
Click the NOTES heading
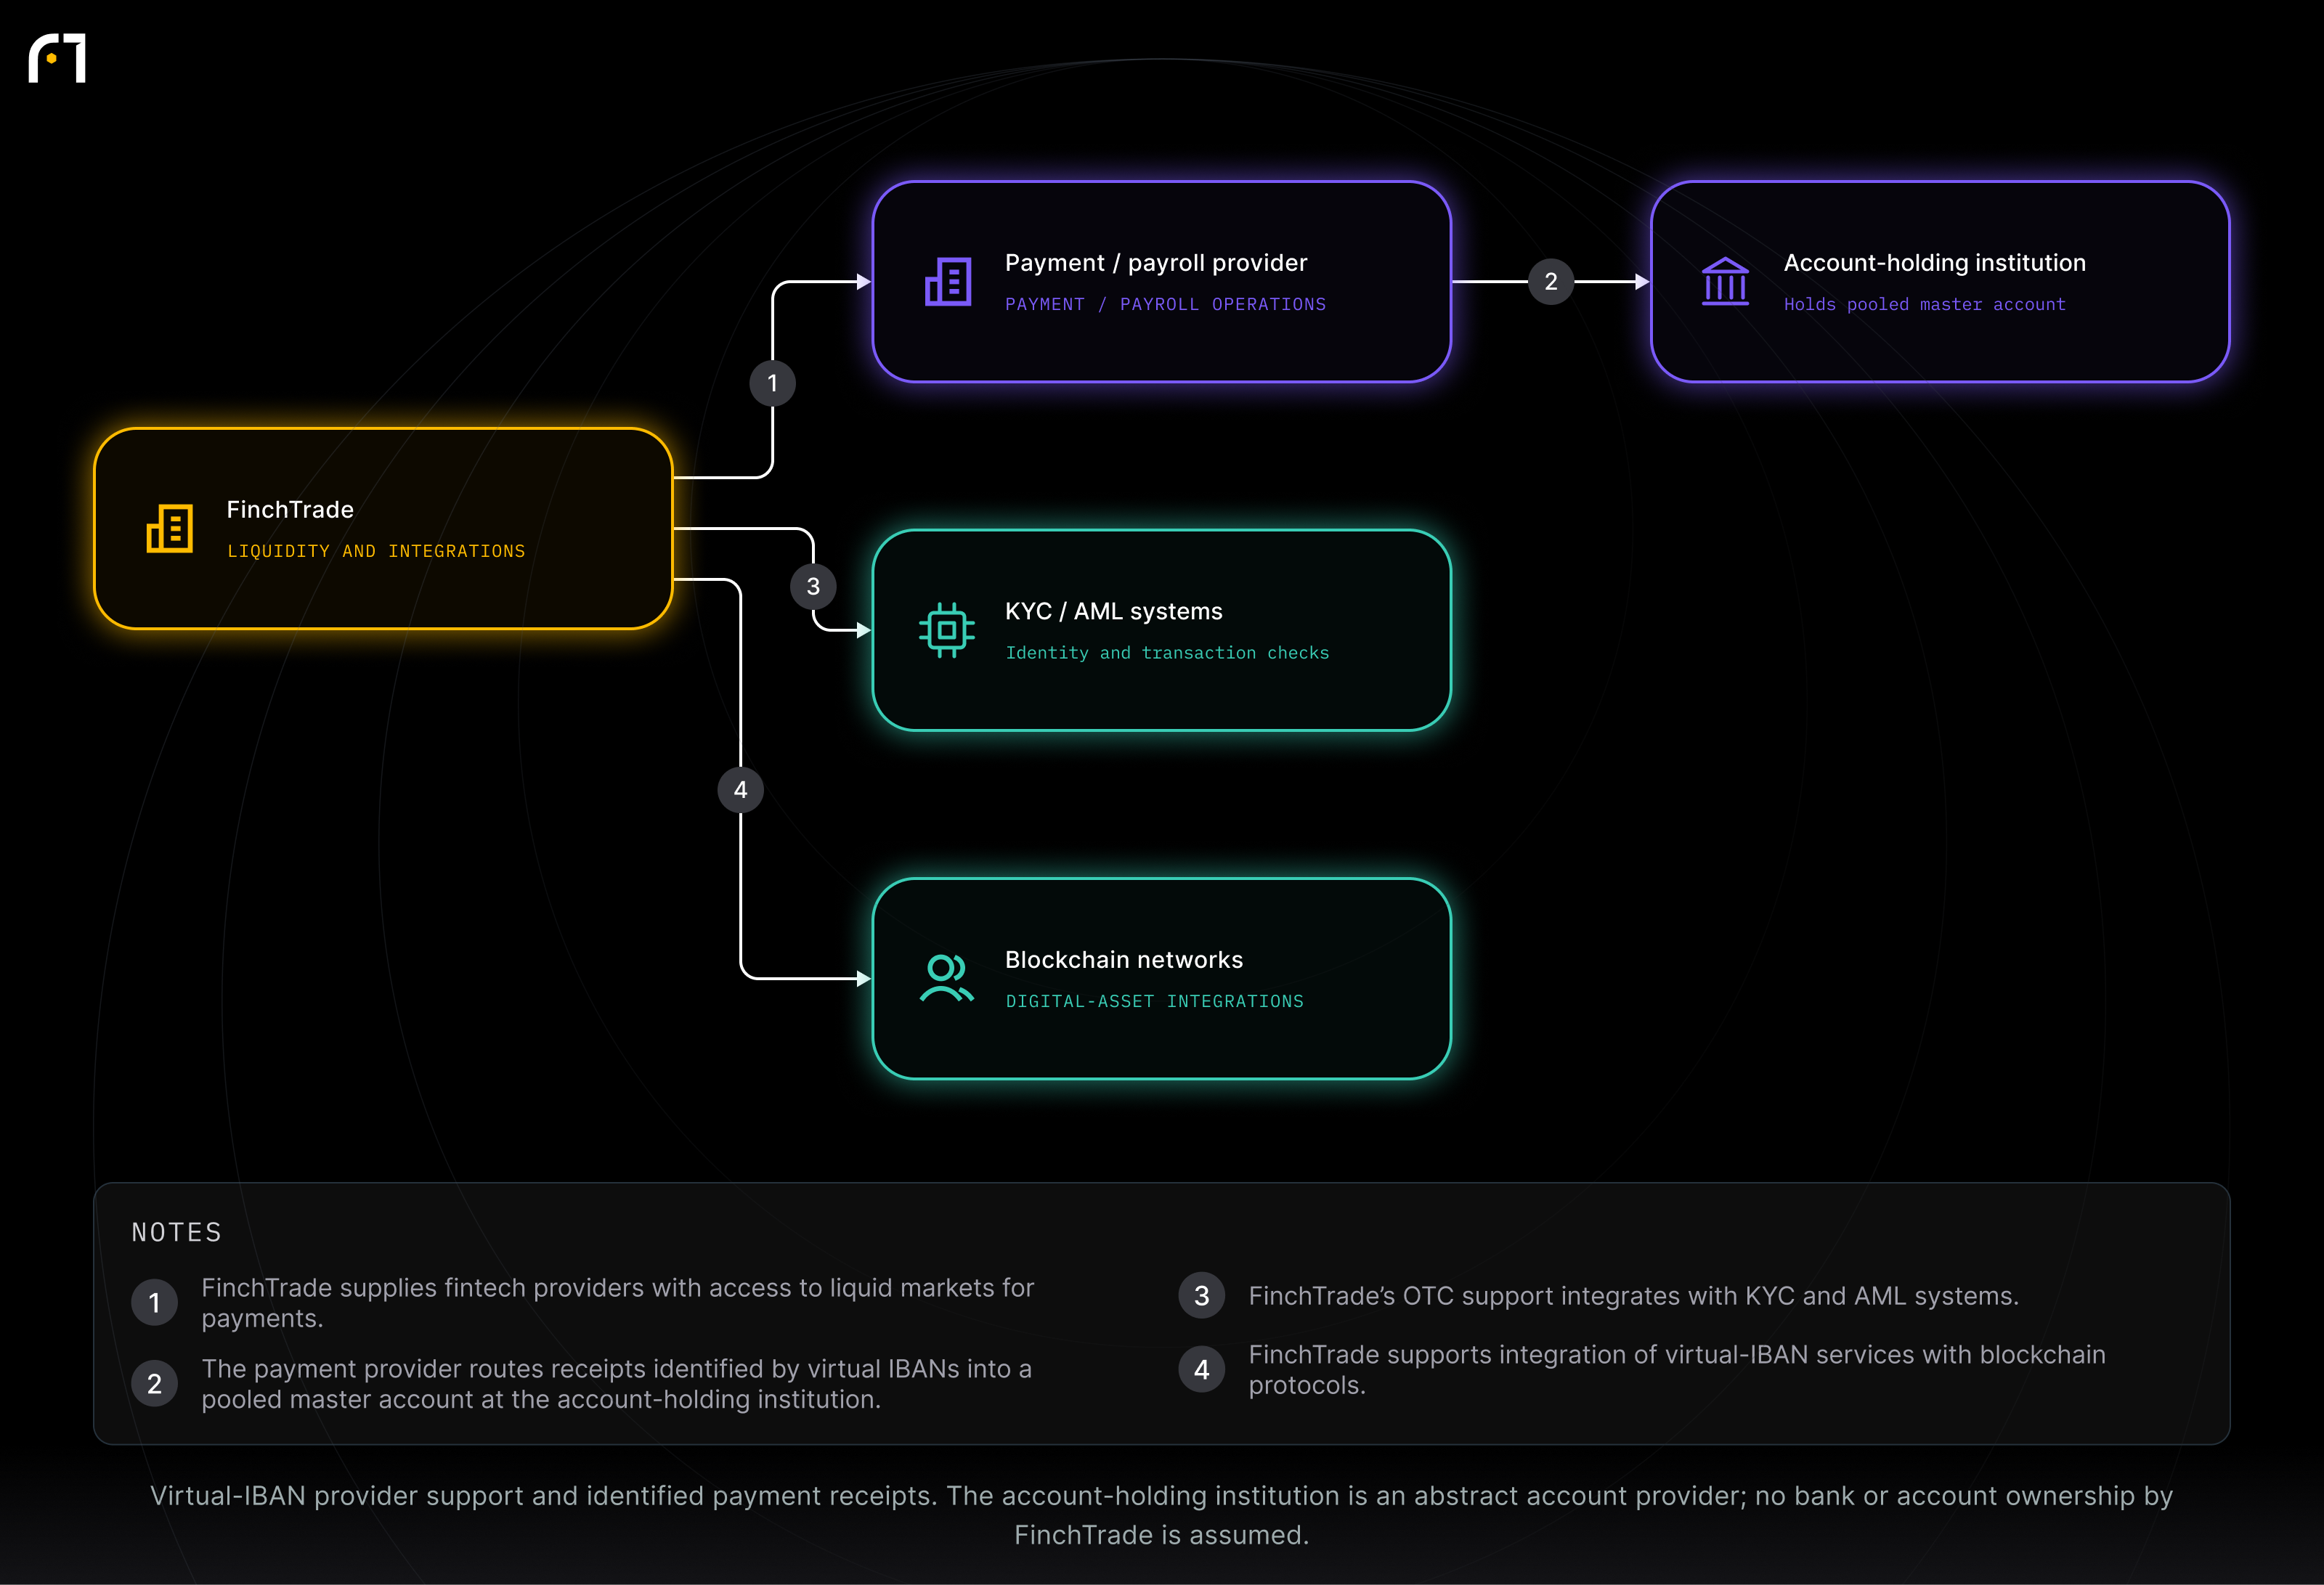coord(177,1232)
